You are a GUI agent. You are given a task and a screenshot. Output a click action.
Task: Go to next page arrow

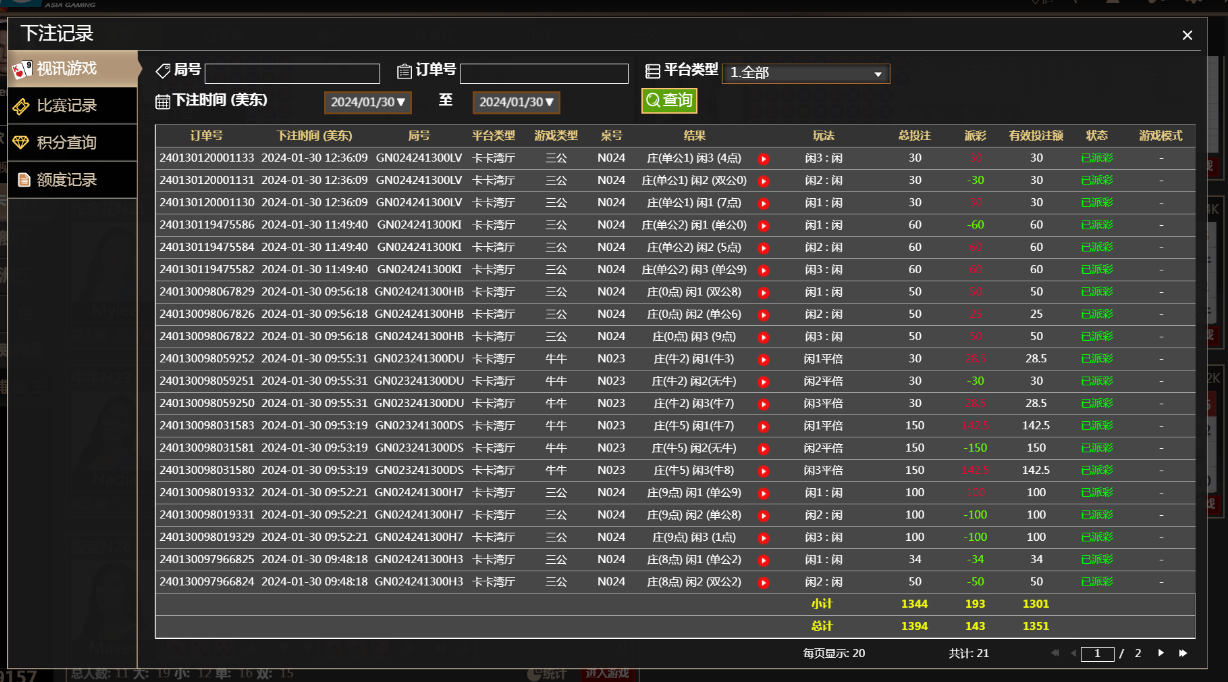tap(1161, 653)
